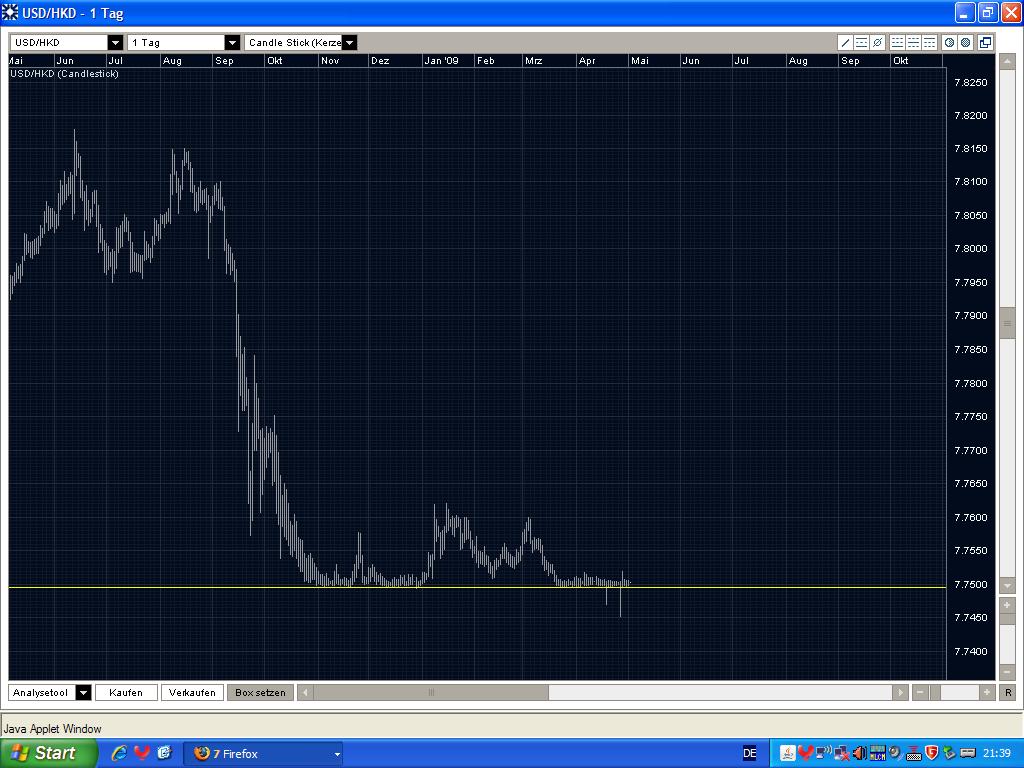This screenshot has height=768, width=1024.
Task: Click the Verkaufen button
Action: 192,693
